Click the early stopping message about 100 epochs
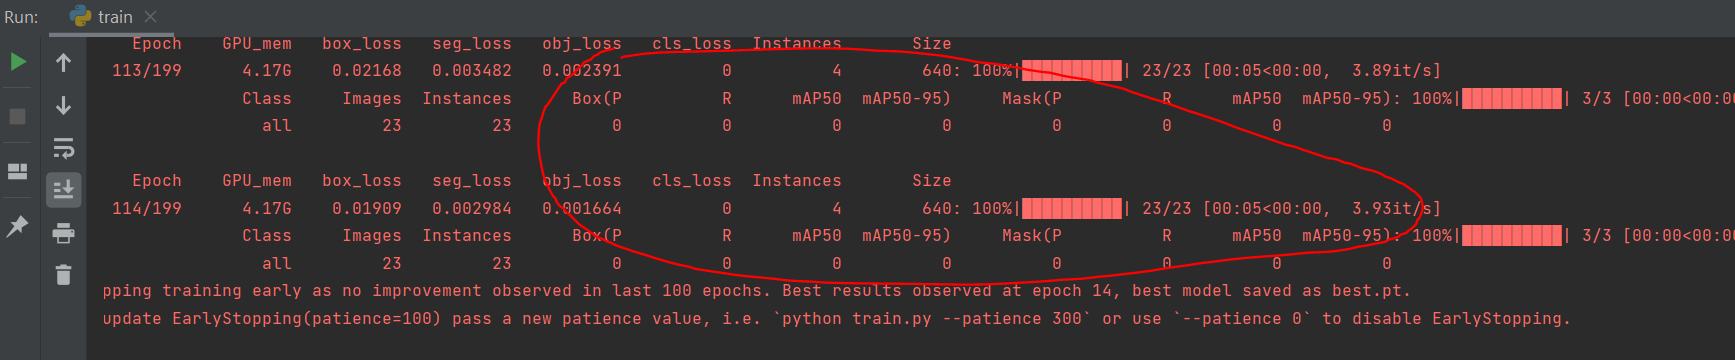The width and height of the screenshot is (1735, 360). 756,291
